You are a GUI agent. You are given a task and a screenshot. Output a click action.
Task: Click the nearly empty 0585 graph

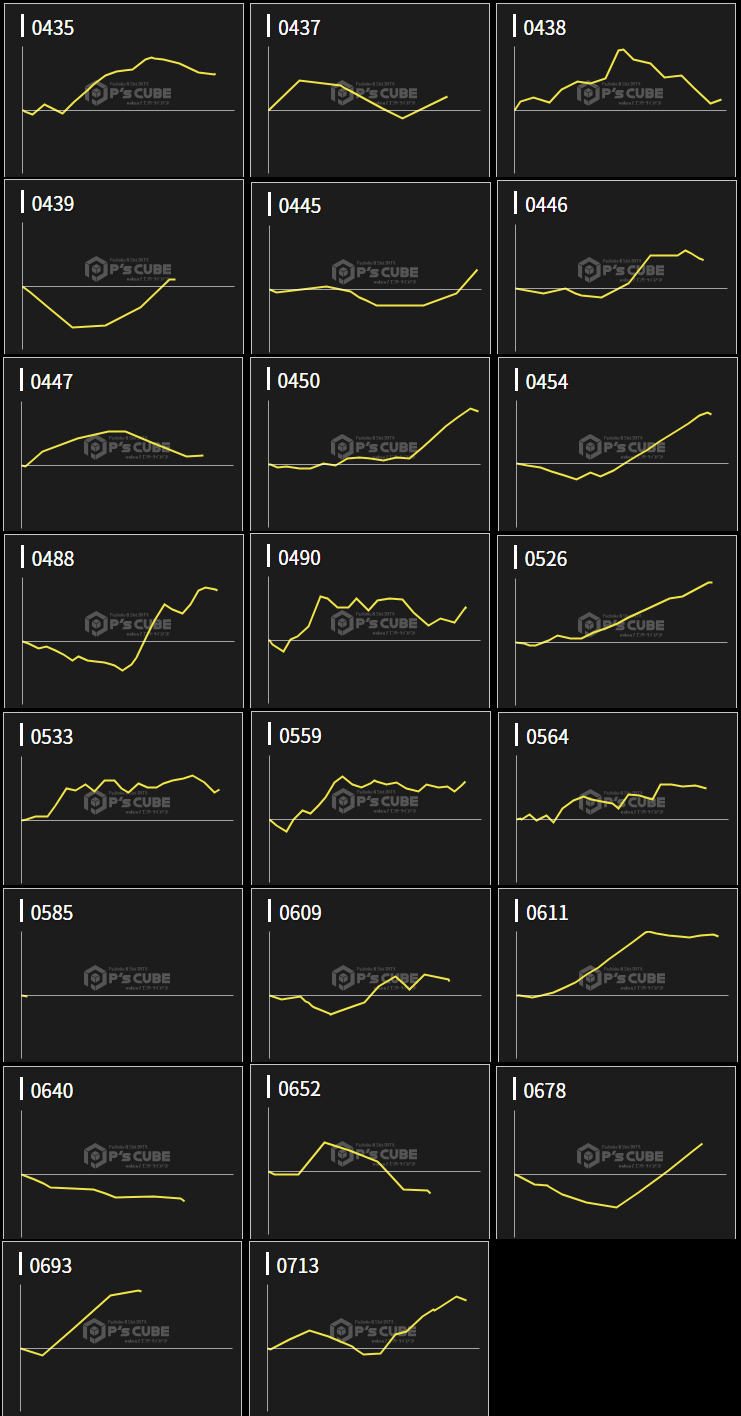click(124, 975)
